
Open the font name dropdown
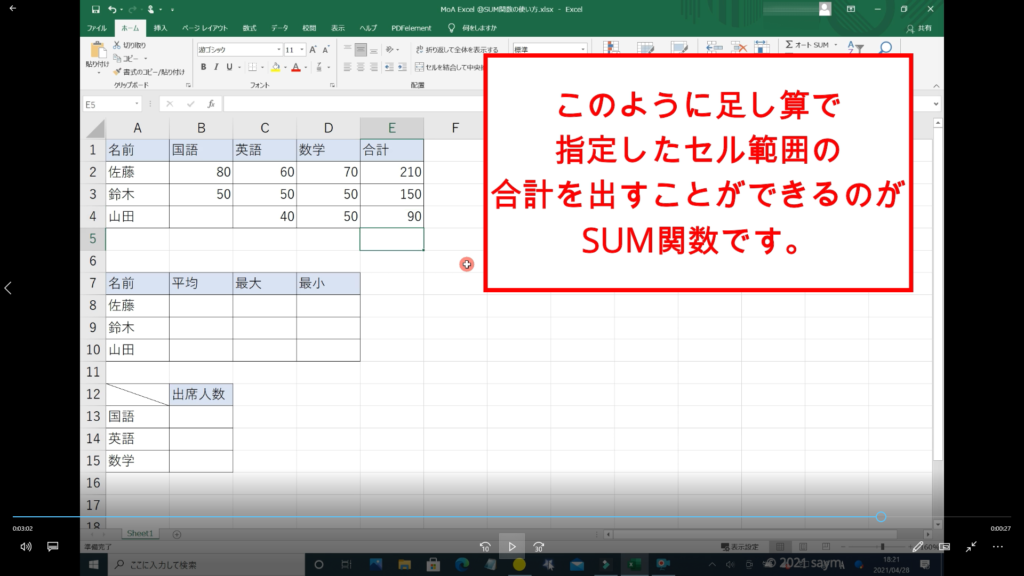(278, 49)
